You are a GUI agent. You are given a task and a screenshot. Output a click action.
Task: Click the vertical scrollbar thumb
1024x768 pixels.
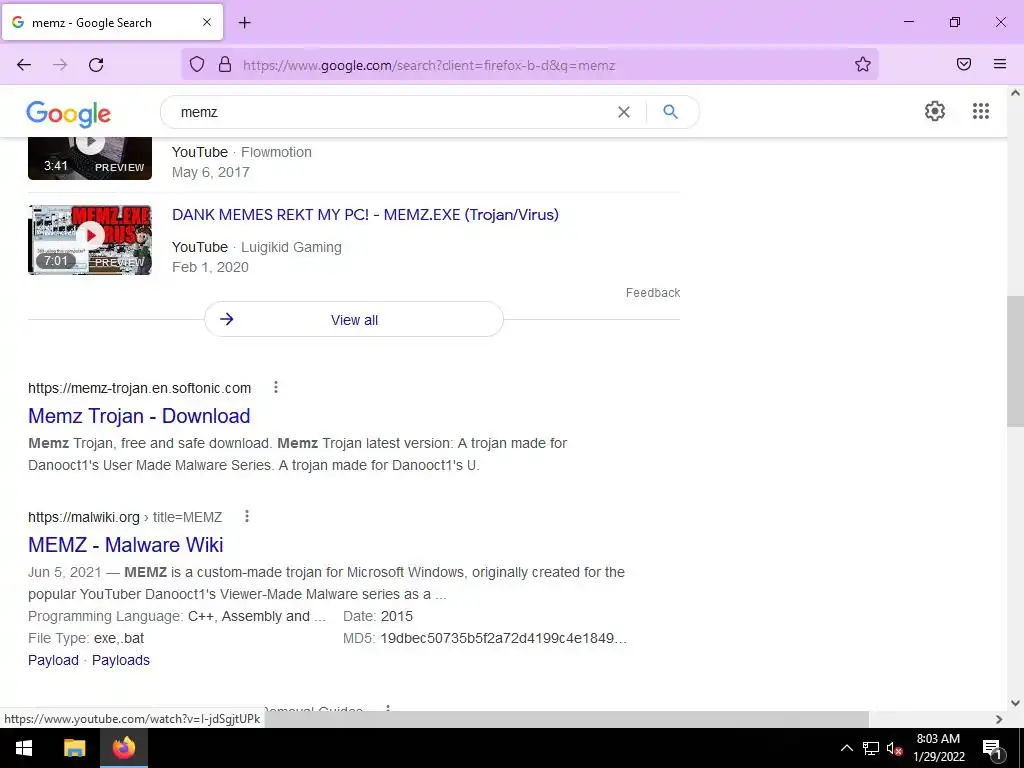(x=1015, y=360)
